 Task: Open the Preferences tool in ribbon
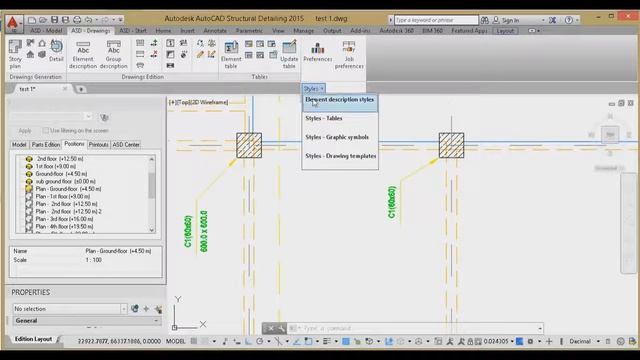(x=318, y=51)
